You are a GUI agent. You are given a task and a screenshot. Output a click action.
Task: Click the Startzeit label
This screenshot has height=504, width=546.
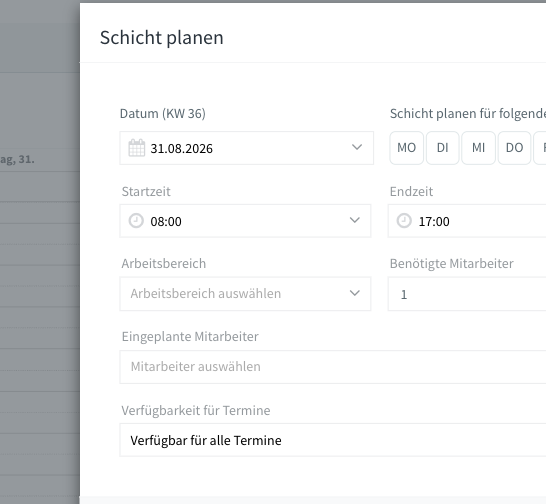[146, 192]
